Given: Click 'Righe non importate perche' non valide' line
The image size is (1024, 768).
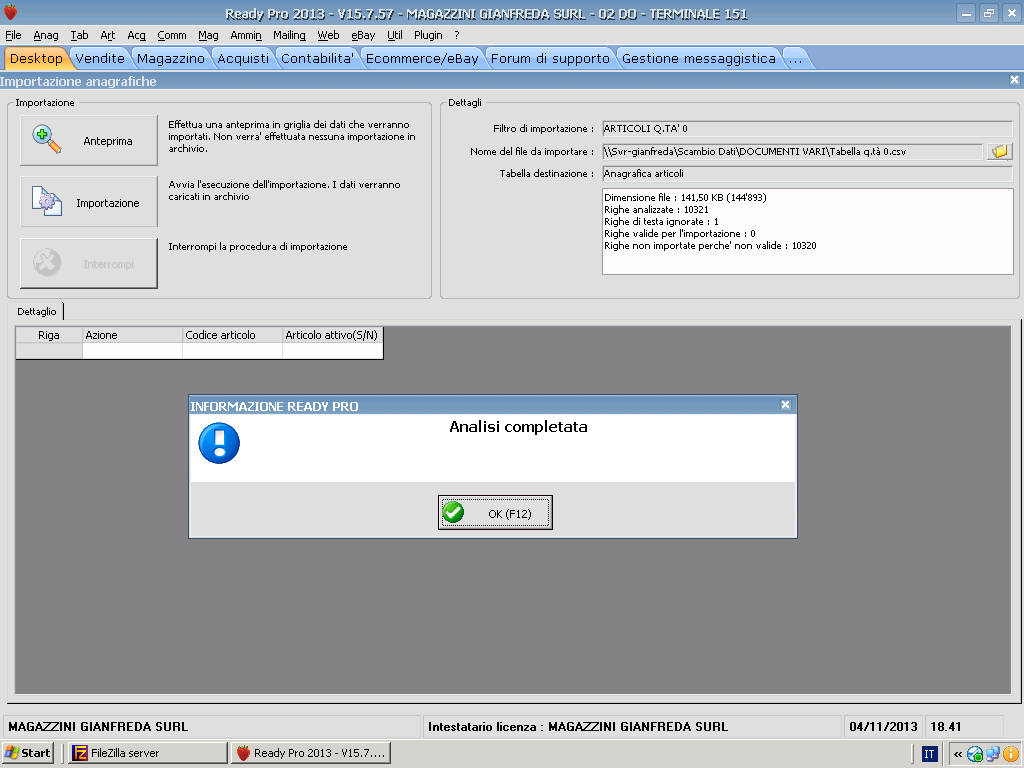Looking at the screenshot, I should [x=710, y=246].
